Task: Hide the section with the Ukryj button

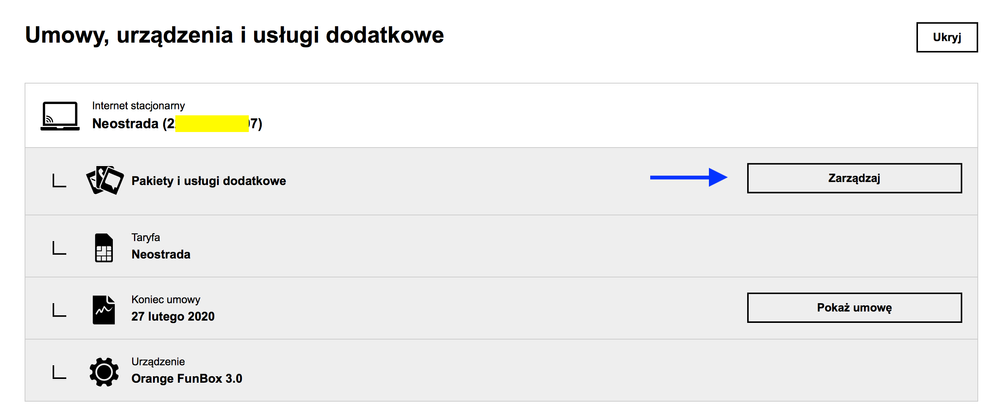Action: click(x=946, y=38)
